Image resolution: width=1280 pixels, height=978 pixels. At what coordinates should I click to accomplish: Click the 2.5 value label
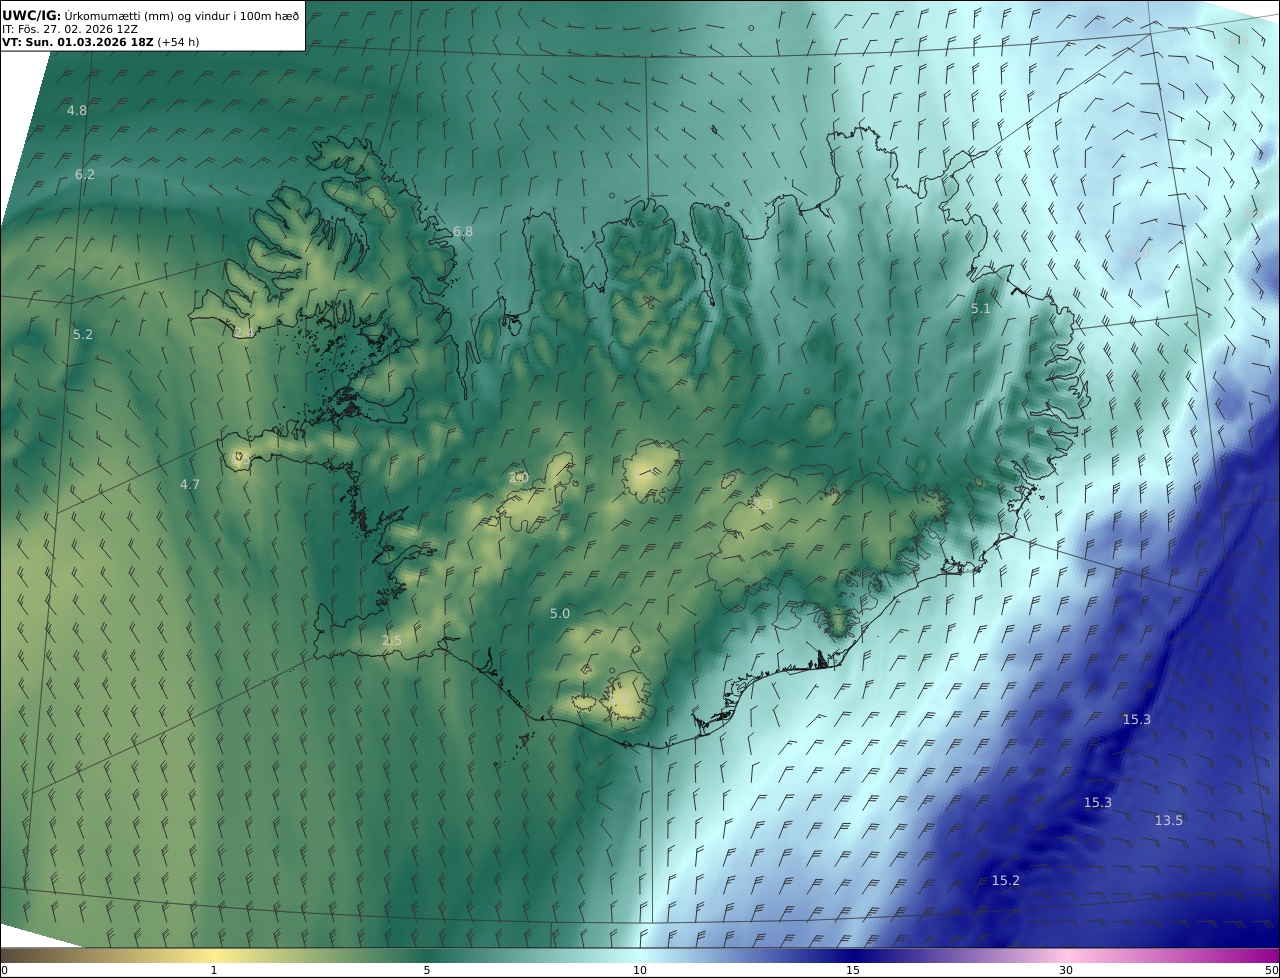(x=392, y=640)
